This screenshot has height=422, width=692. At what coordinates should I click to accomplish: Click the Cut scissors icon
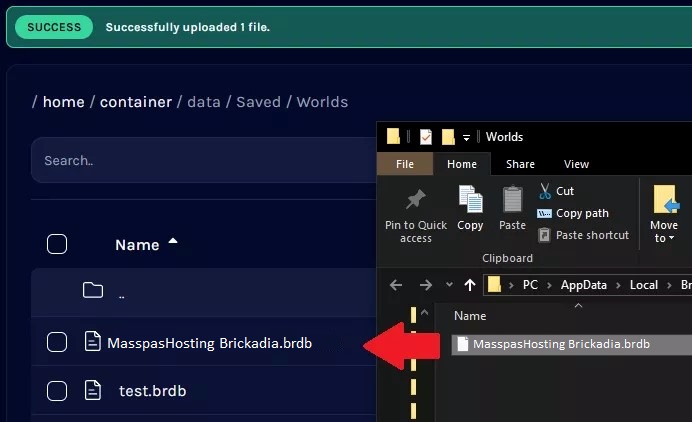pyautogui.click(x=545, y=191)
